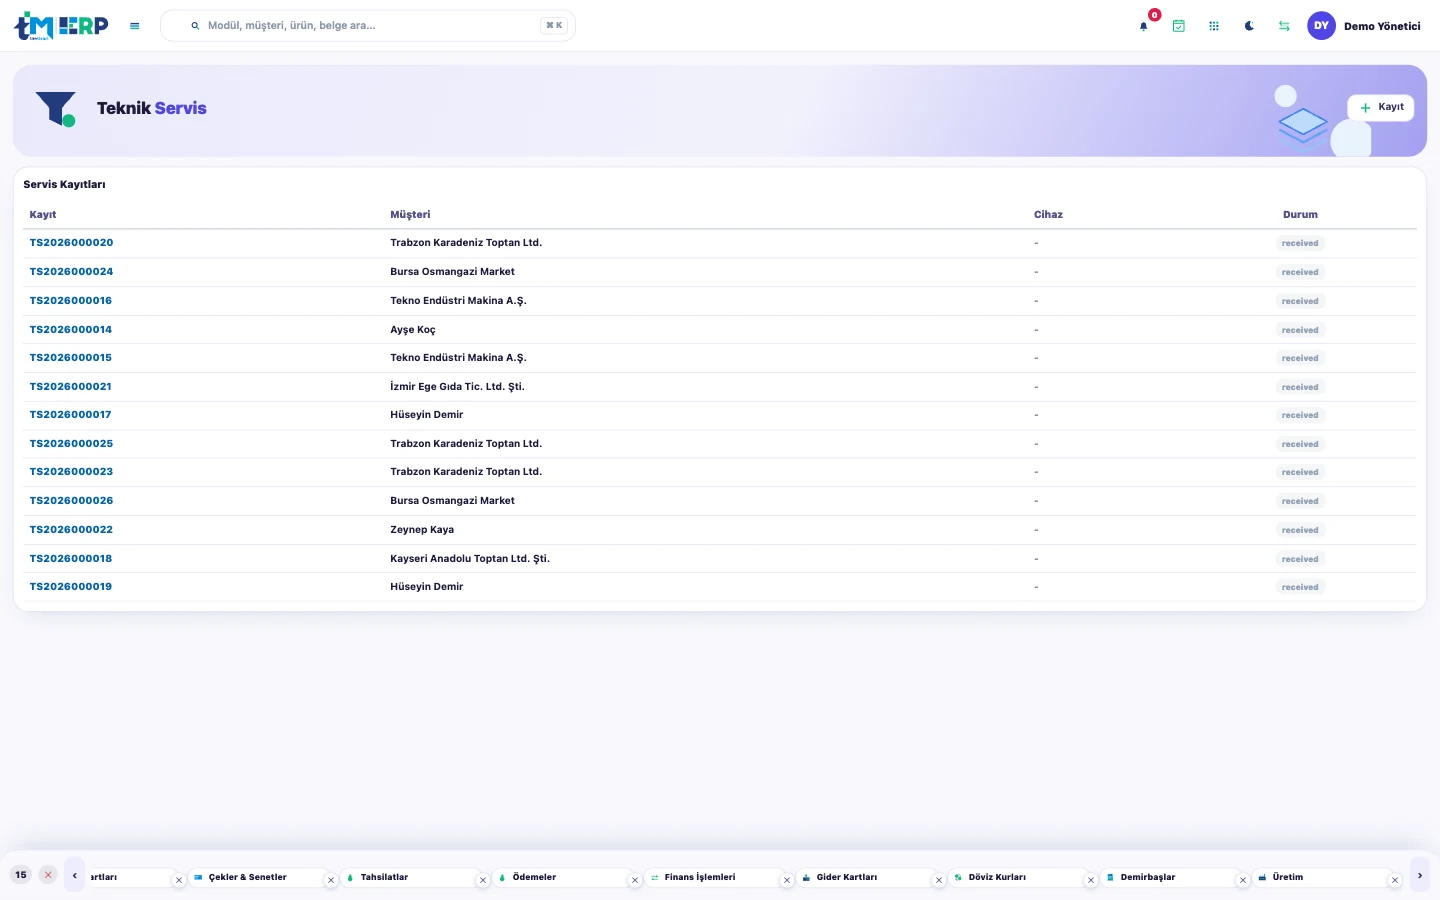This screenshot has height=900, width=1440.
Task: Focus the module search input field
Action: pyautogui.click(x=368, y=26)
